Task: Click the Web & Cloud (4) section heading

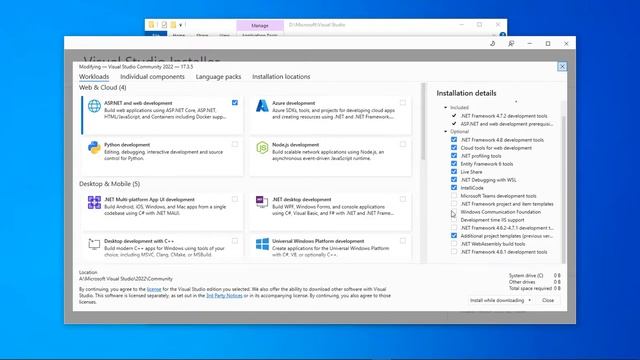Action: (x=102, y=88)
